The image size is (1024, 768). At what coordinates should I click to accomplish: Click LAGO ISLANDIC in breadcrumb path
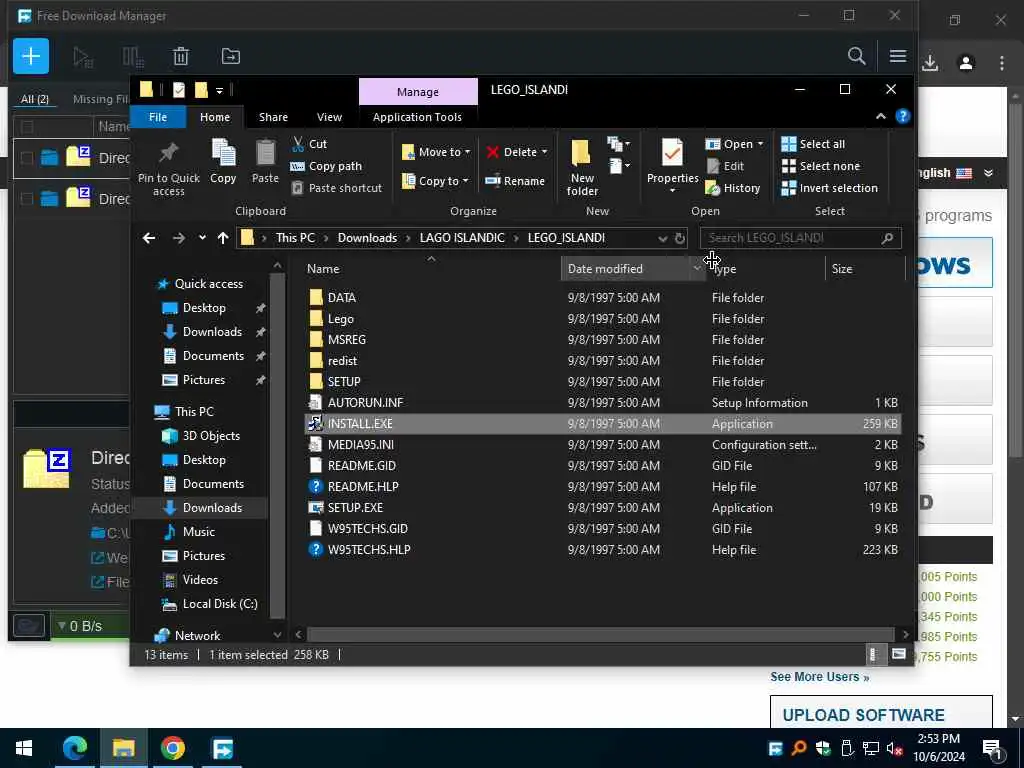tap(462, 238)
